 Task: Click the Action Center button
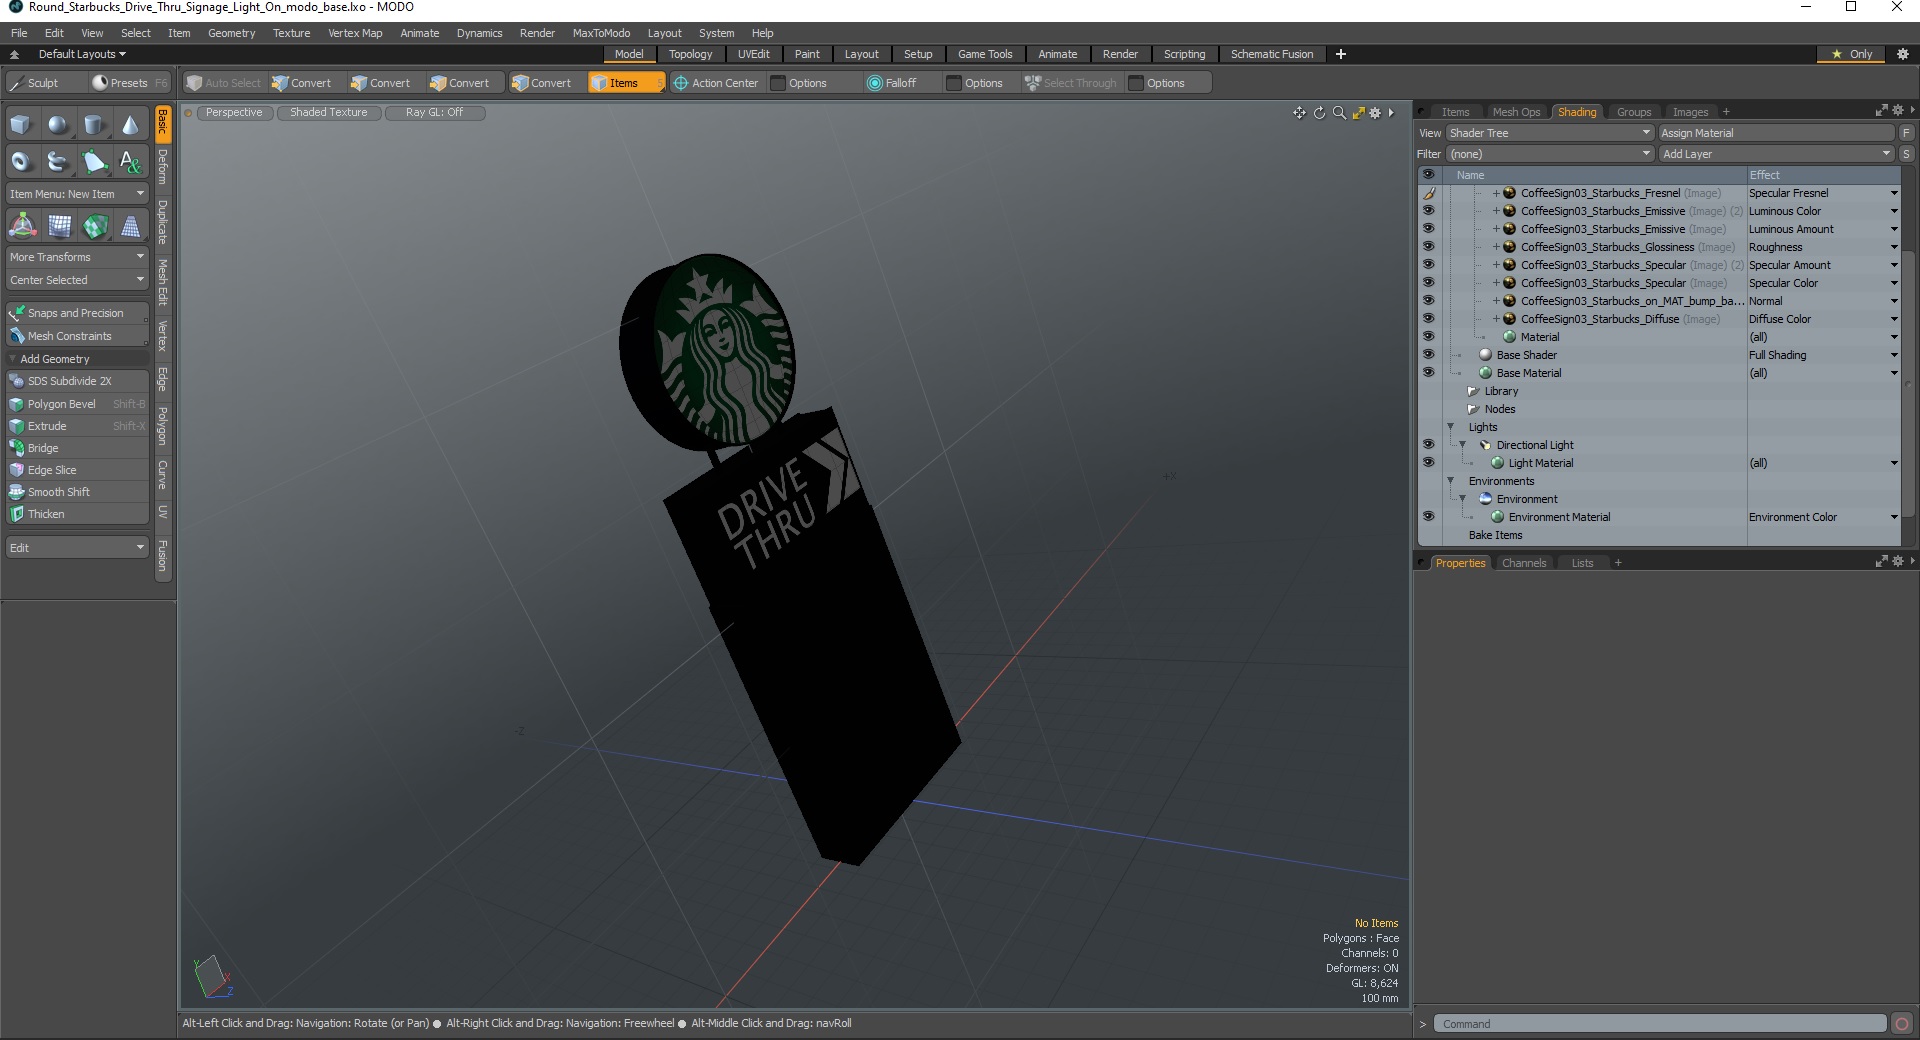[716, 83]
